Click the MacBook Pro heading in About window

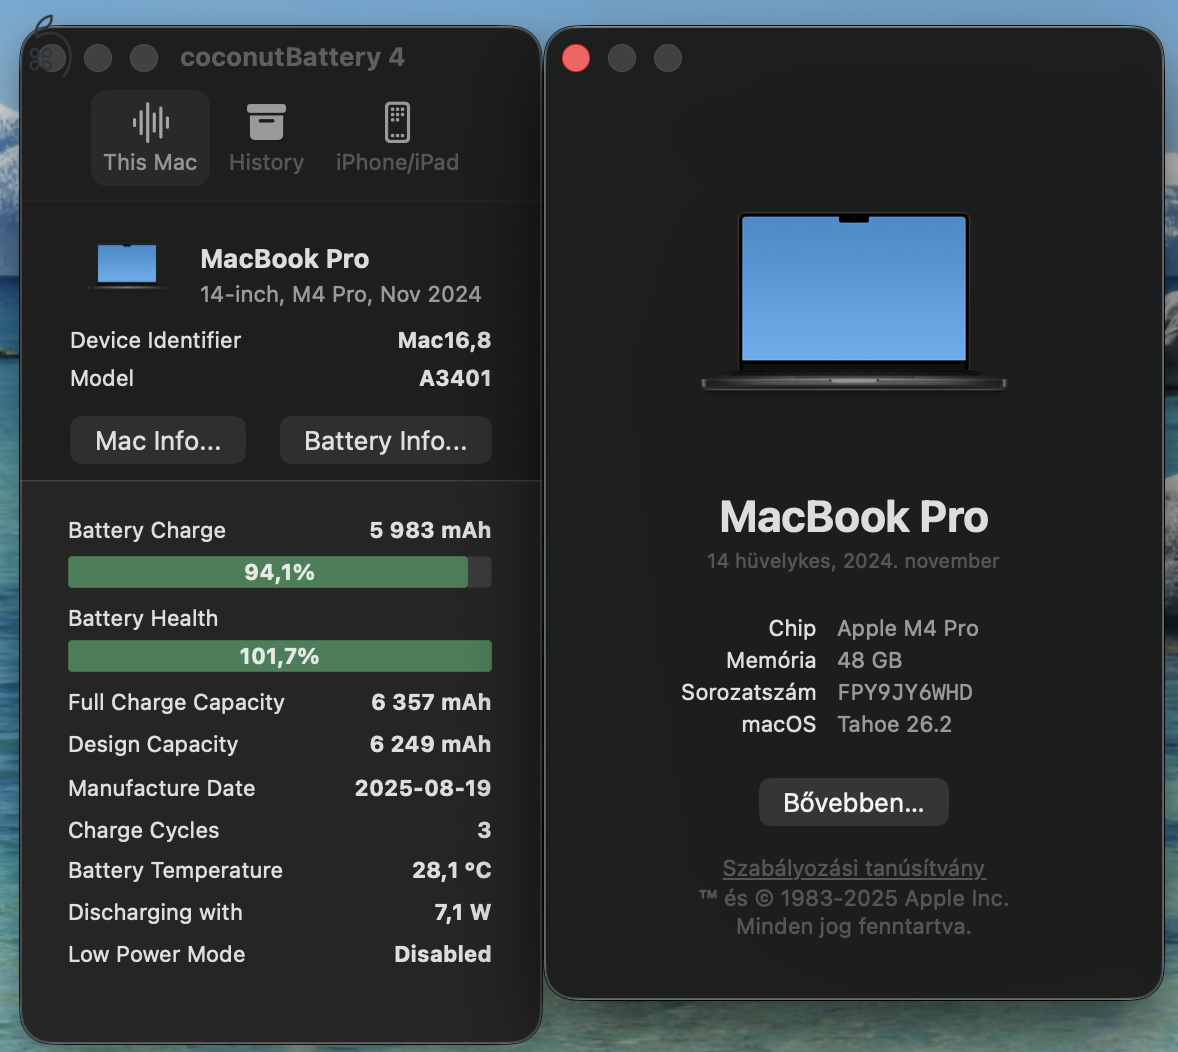[853, 517]
